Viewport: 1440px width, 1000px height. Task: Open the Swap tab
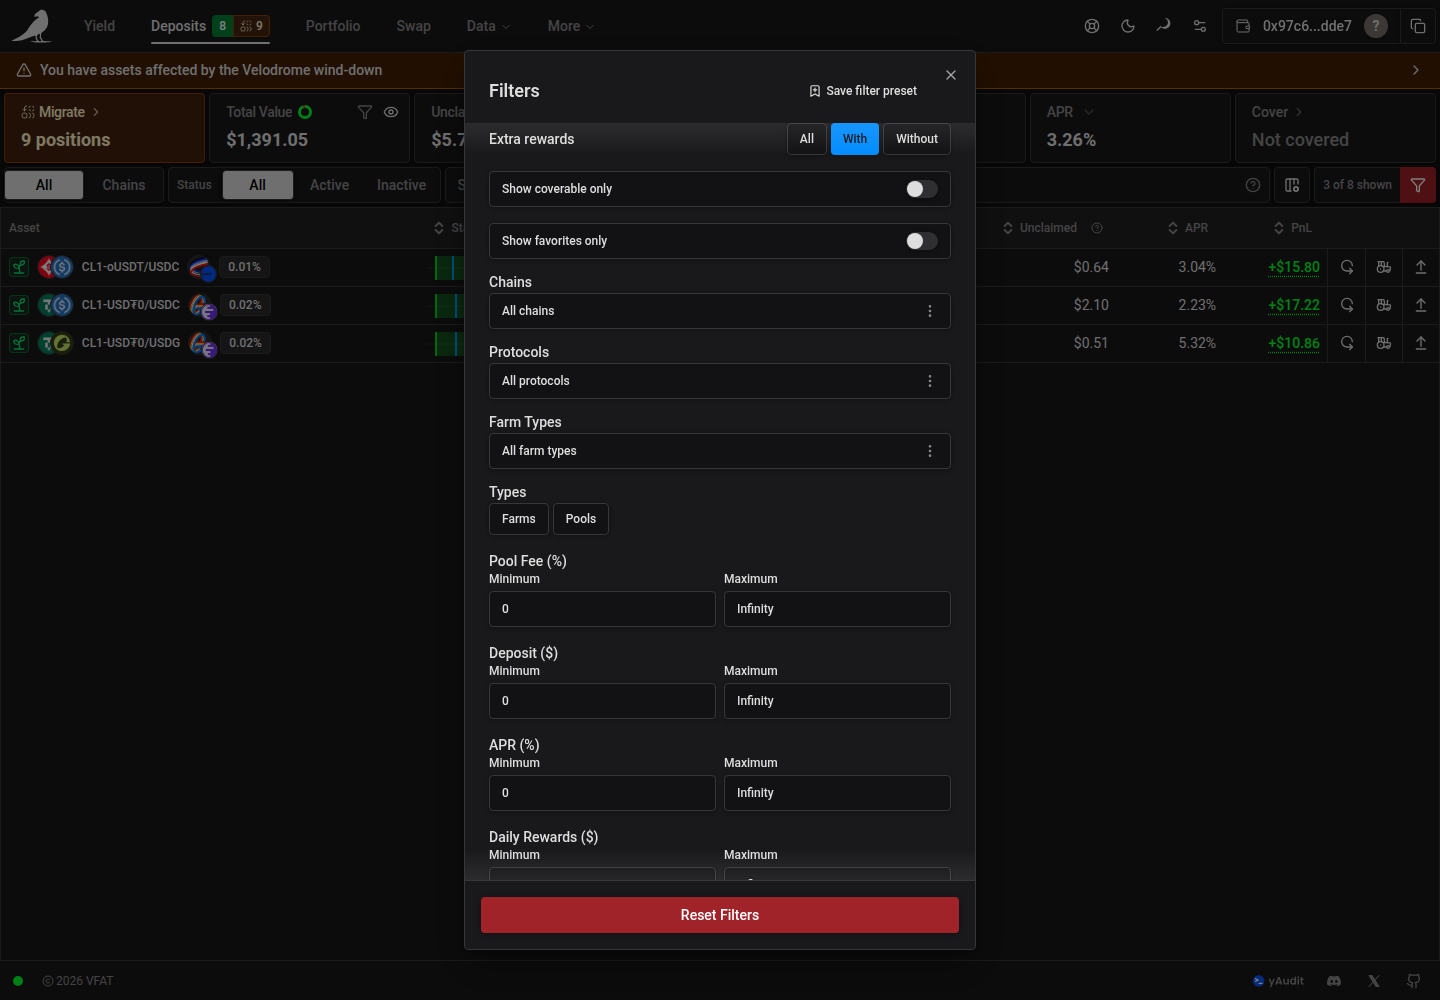tap(413, 26)
